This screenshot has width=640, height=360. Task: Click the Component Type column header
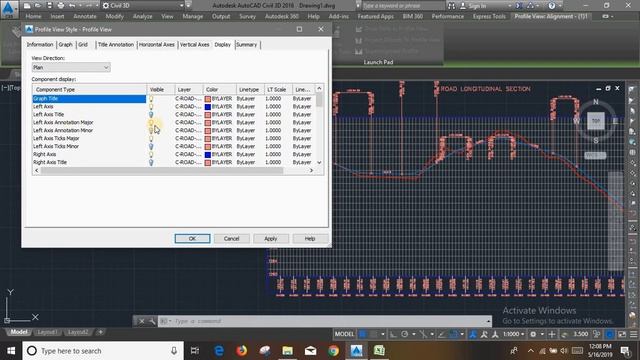click(89, 89)
